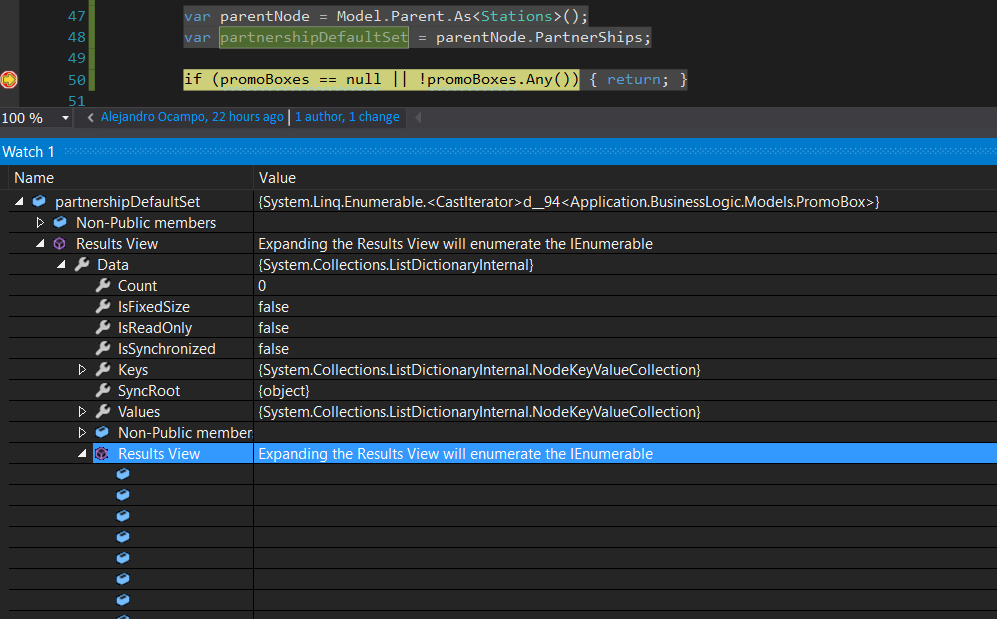Click the {object} value of SyncRoot
The image size is (997, 619).
[x=284, y=390]
